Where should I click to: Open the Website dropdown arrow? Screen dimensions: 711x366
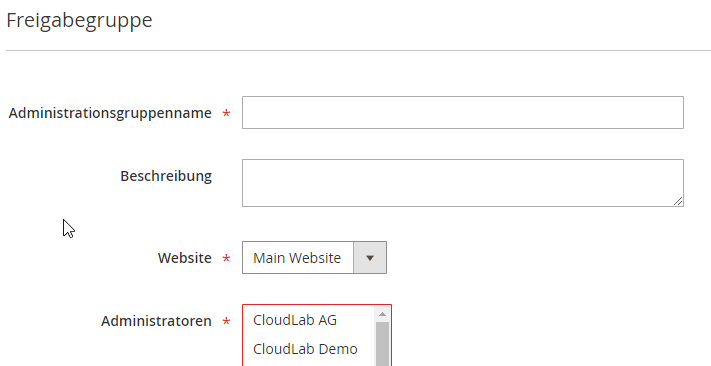[x=370, y=258]
